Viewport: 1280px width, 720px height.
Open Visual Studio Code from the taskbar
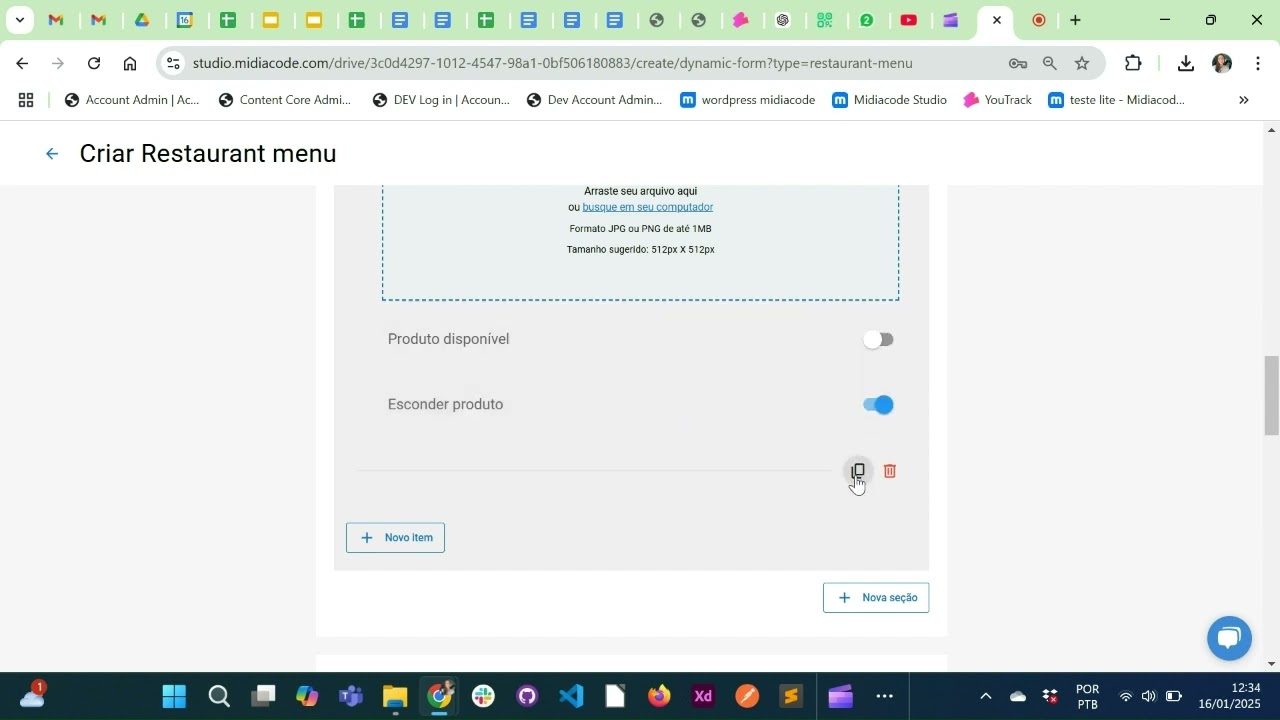click(x=571, y=696)
